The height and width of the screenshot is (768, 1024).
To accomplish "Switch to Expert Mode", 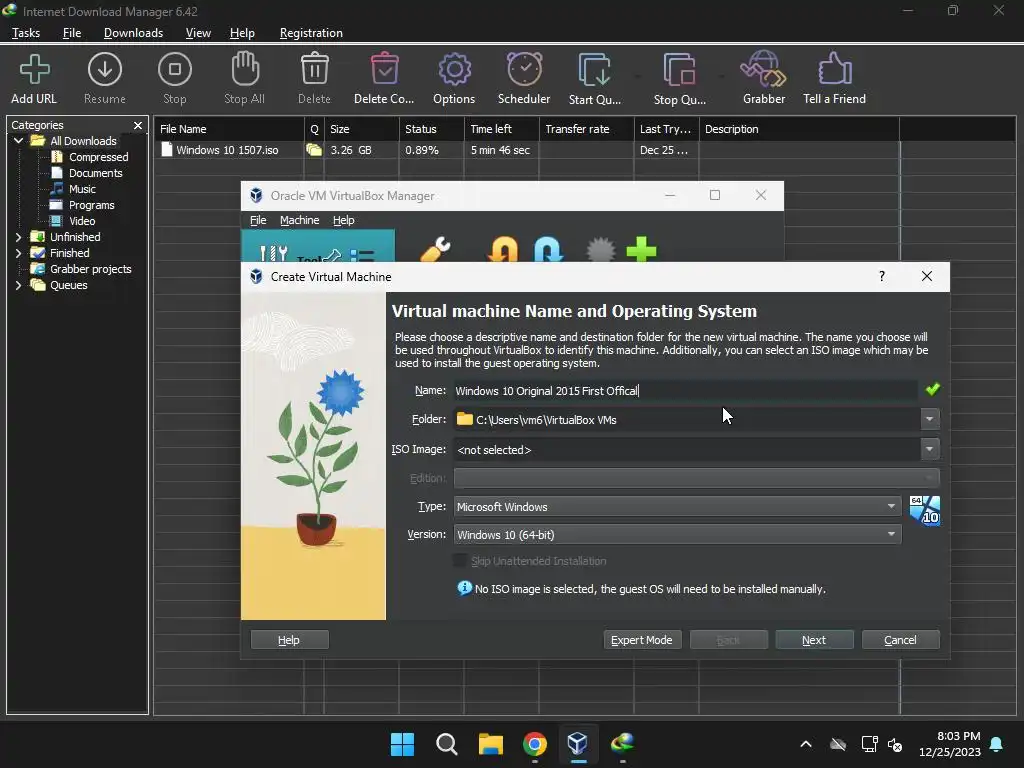I will pyautogui.click(x=641, y=640).
